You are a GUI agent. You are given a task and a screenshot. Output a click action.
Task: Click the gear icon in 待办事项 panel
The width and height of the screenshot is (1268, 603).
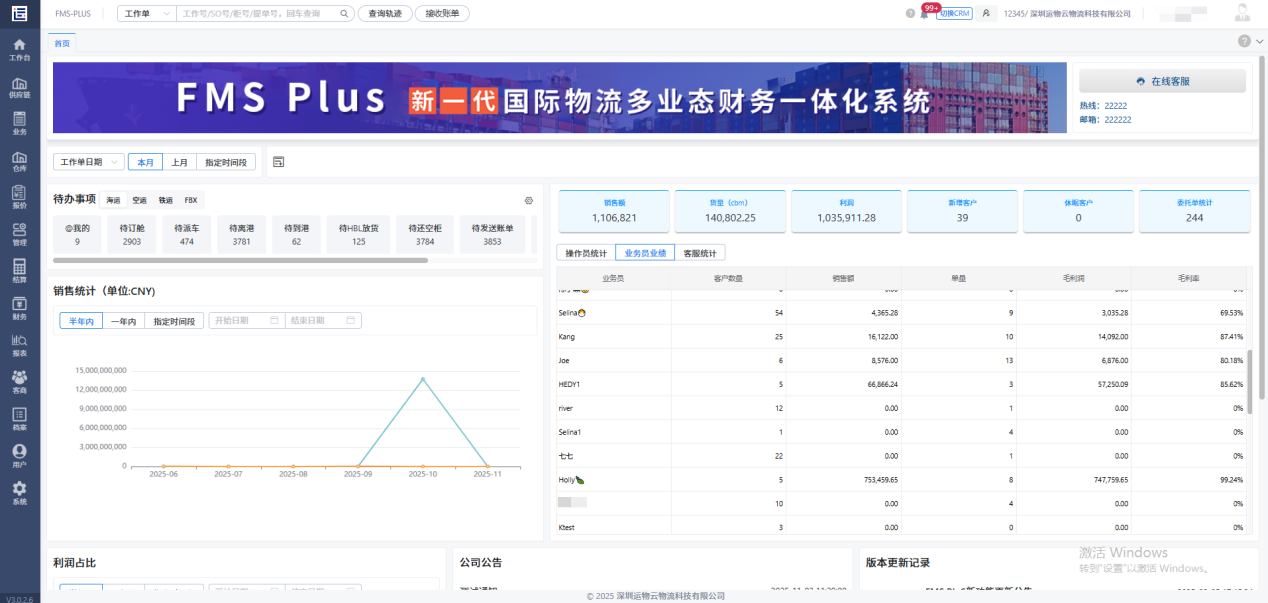pos(529,200)
